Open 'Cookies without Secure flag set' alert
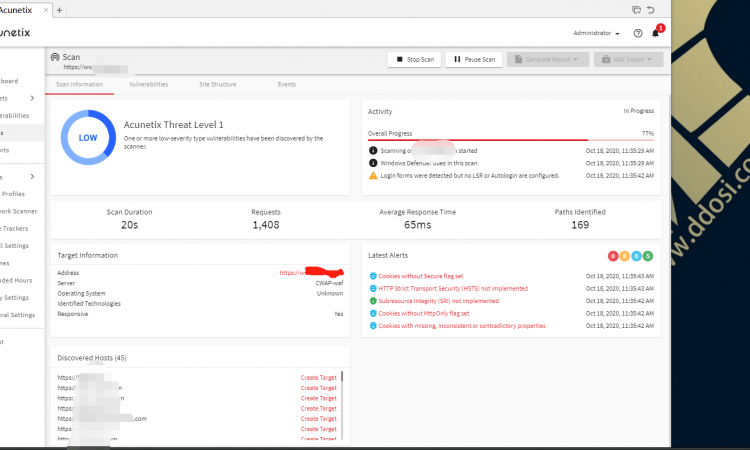Screen dimensions: 750x450 pos(420,276)
